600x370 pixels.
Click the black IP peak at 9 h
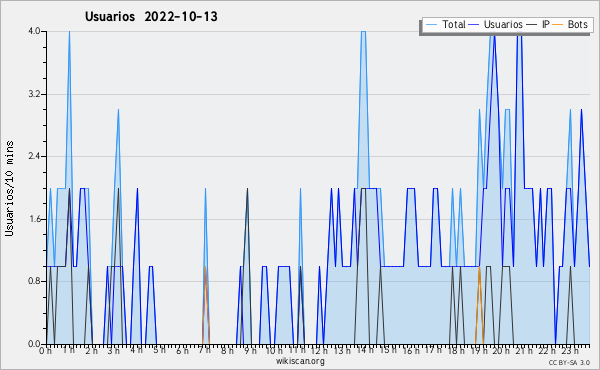point(248,189)
